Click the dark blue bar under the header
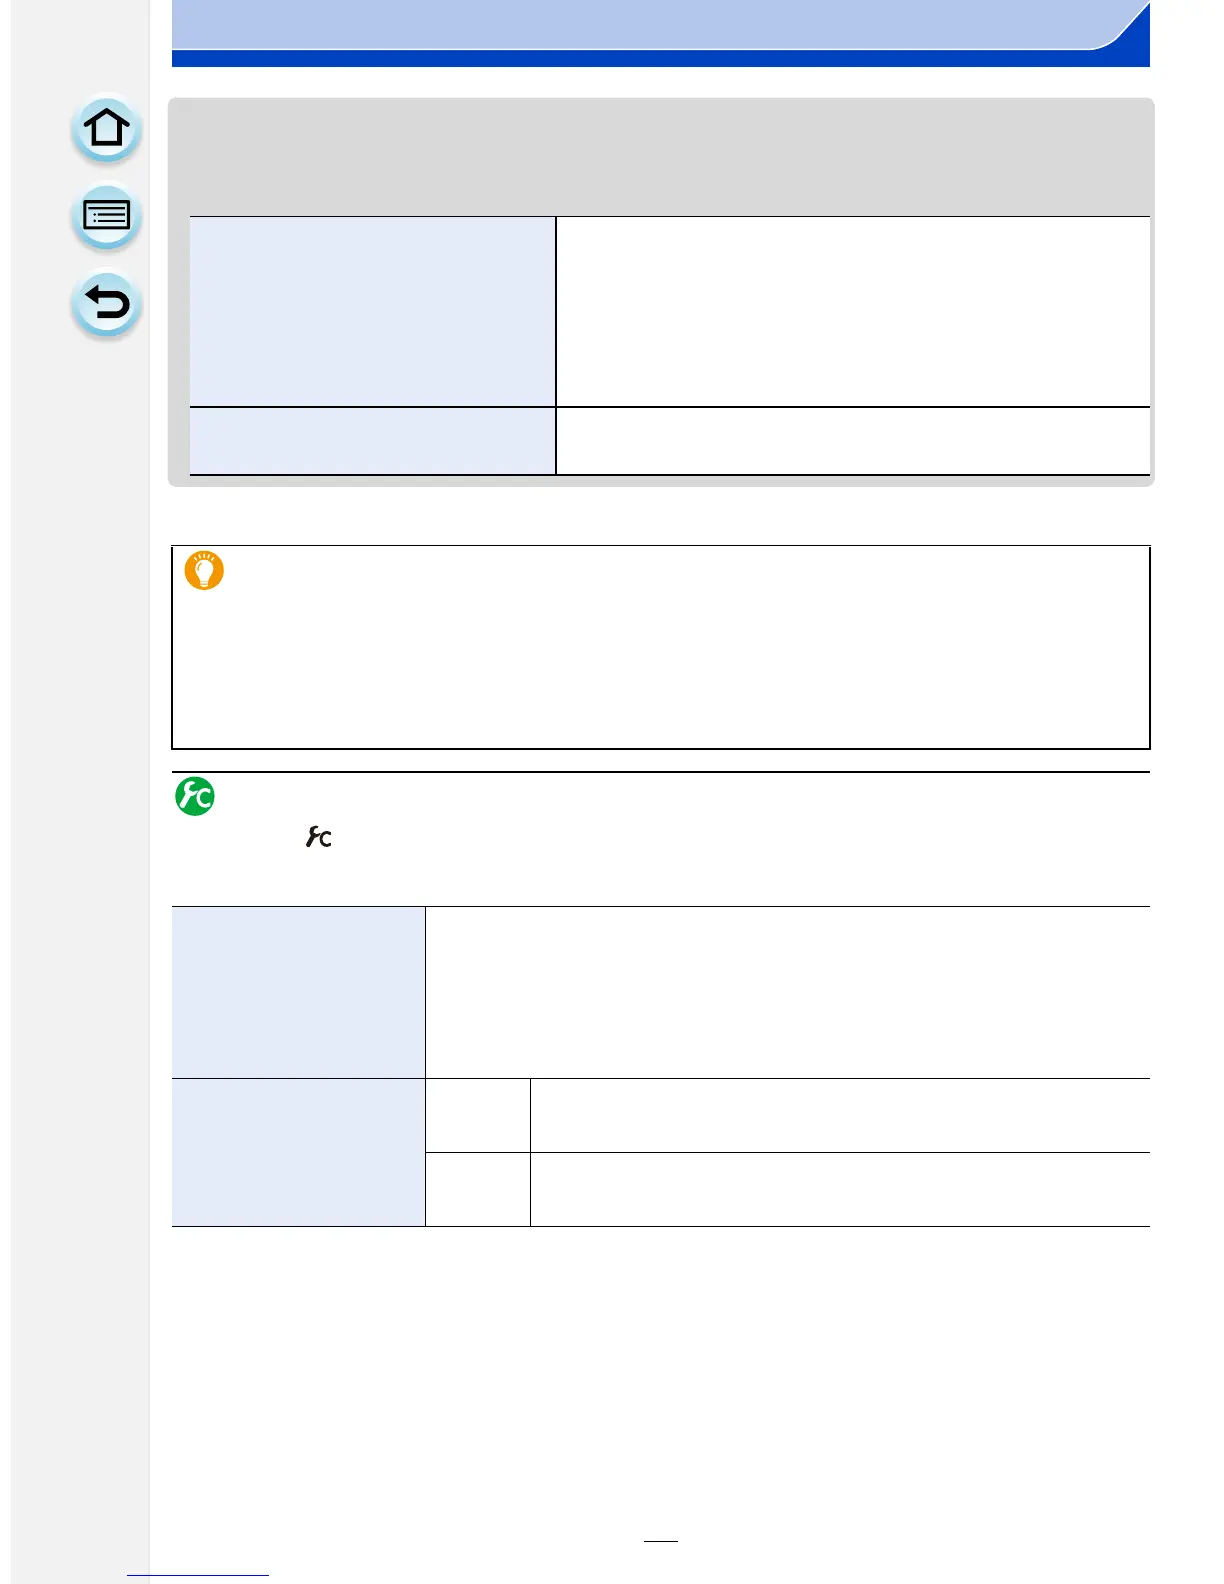The image size is (1224, 1584). 660,59
